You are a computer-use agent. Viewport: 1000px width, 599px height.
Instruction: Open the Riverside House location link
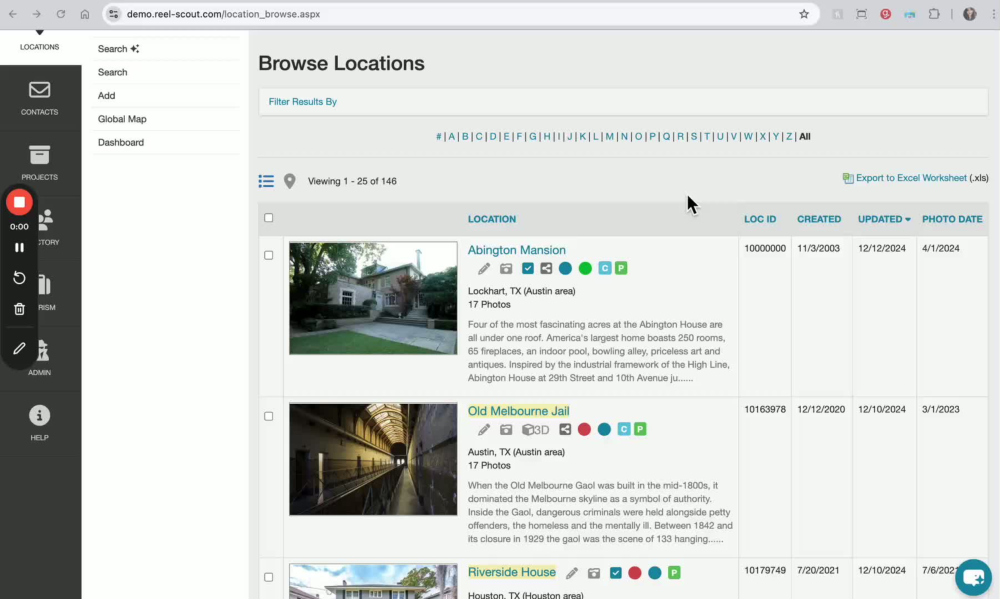(511, 572)
